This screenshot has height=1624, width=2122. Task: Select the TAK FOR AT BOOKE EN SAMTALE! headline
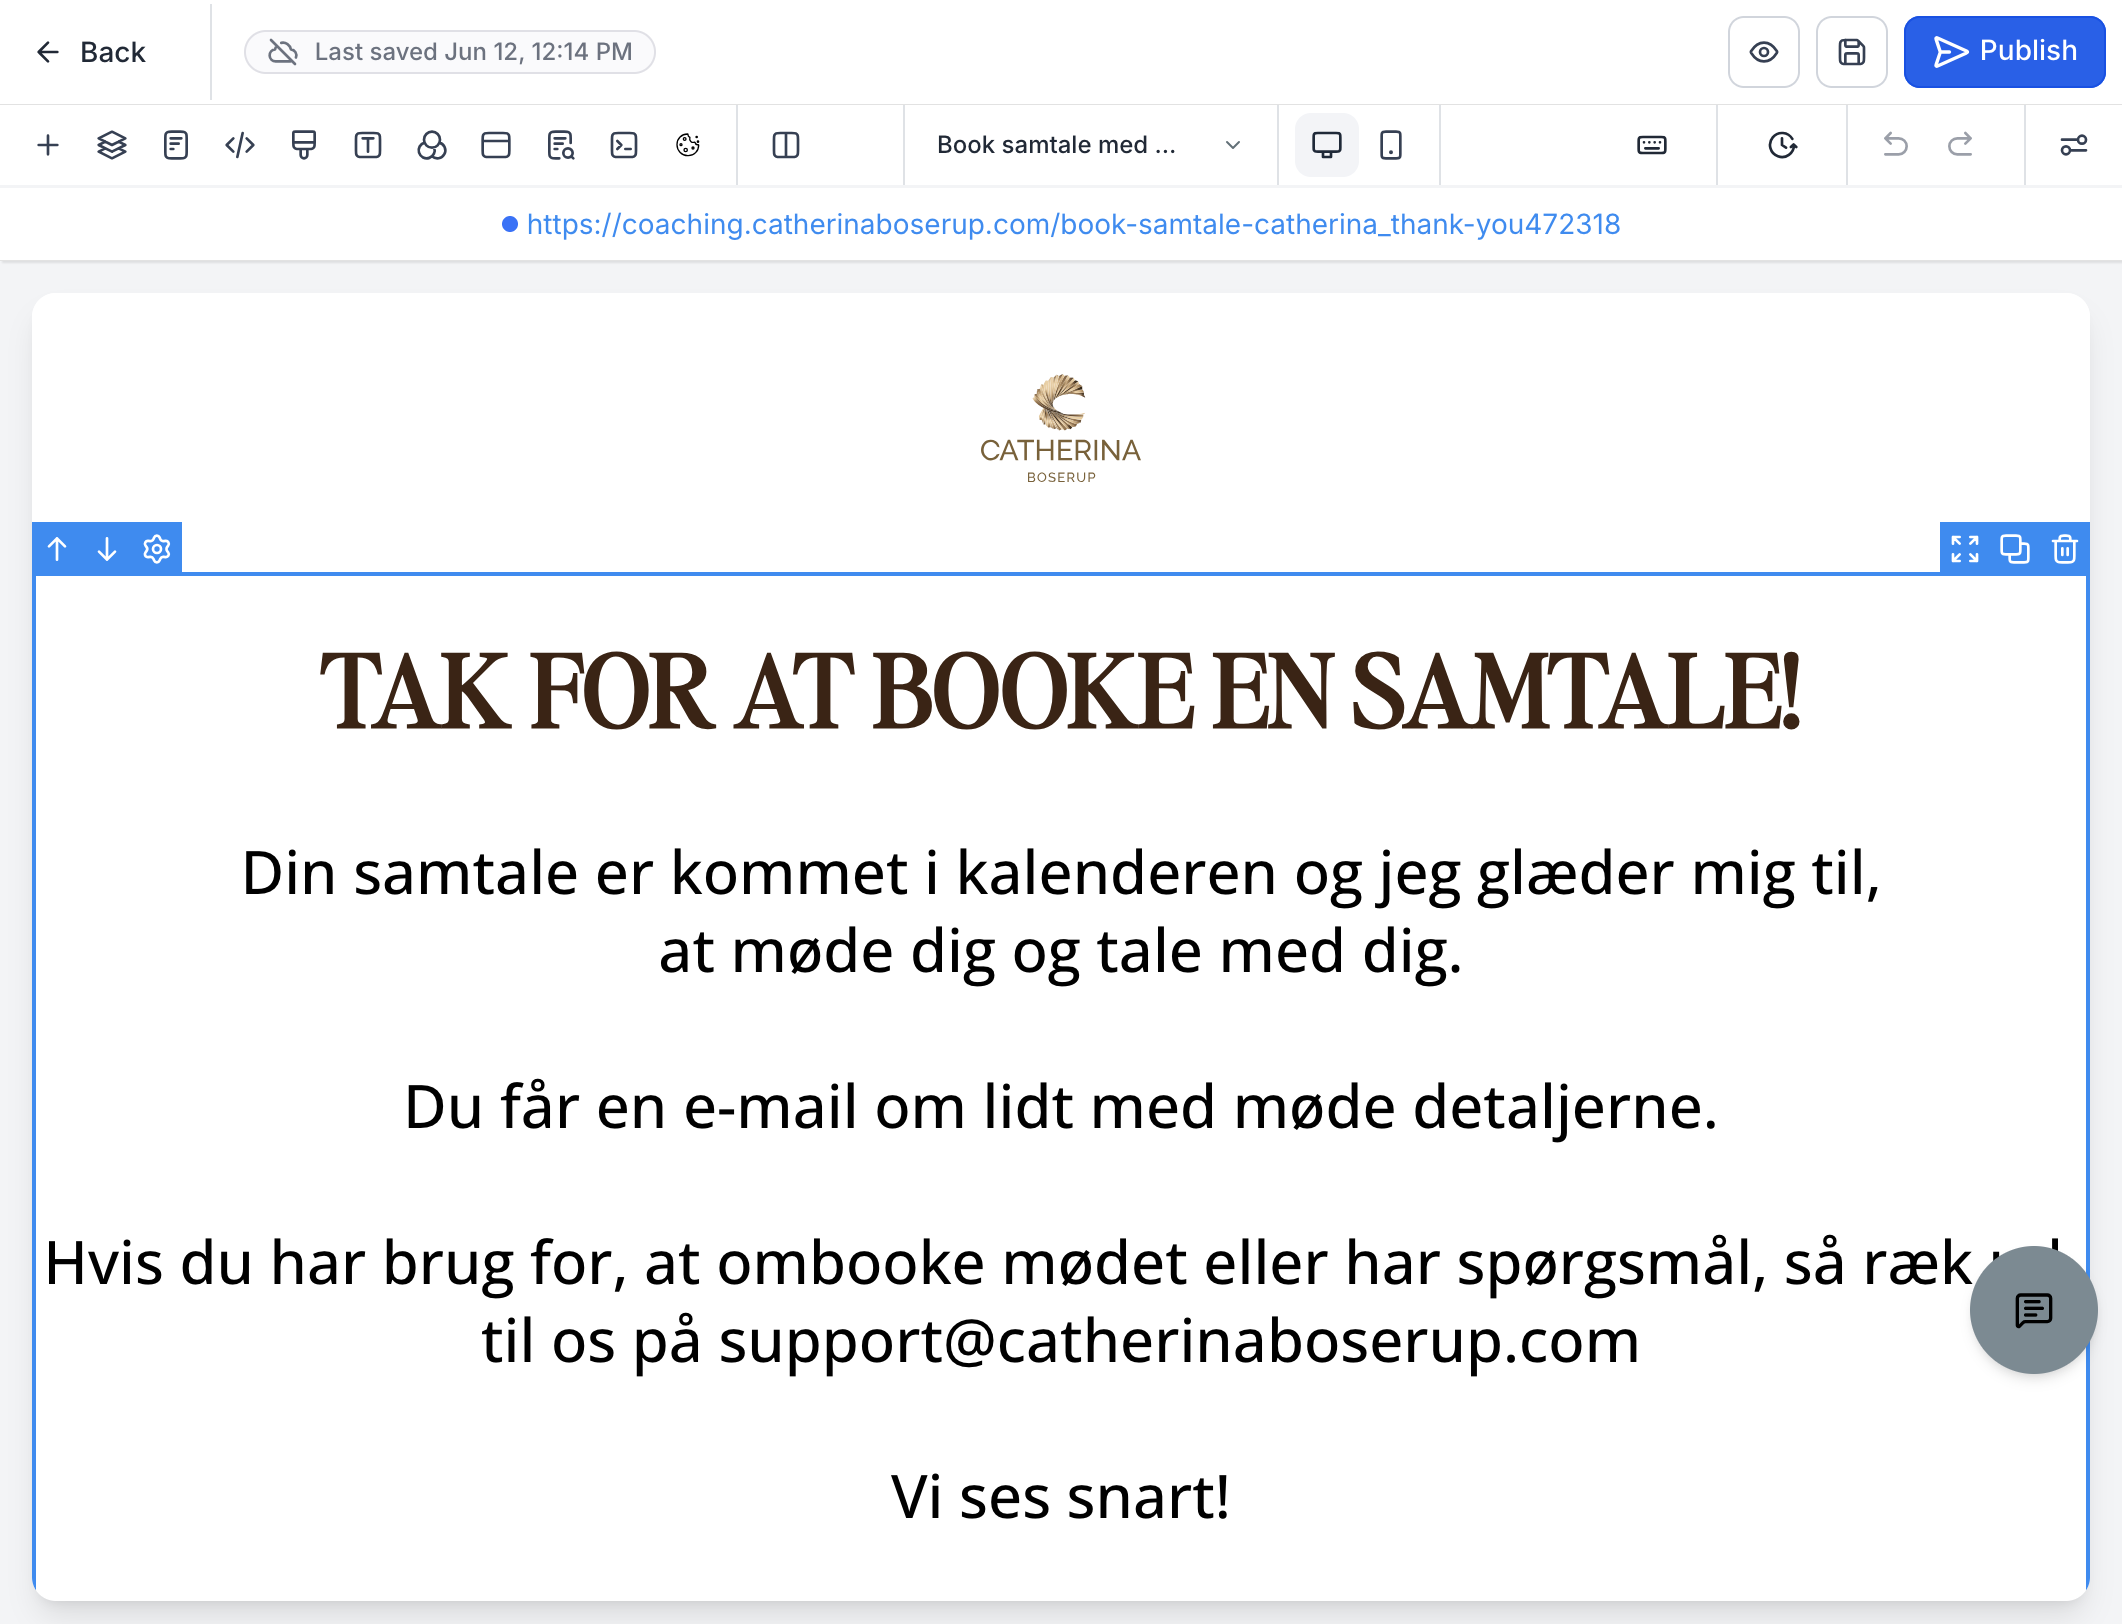(1060, 692)
